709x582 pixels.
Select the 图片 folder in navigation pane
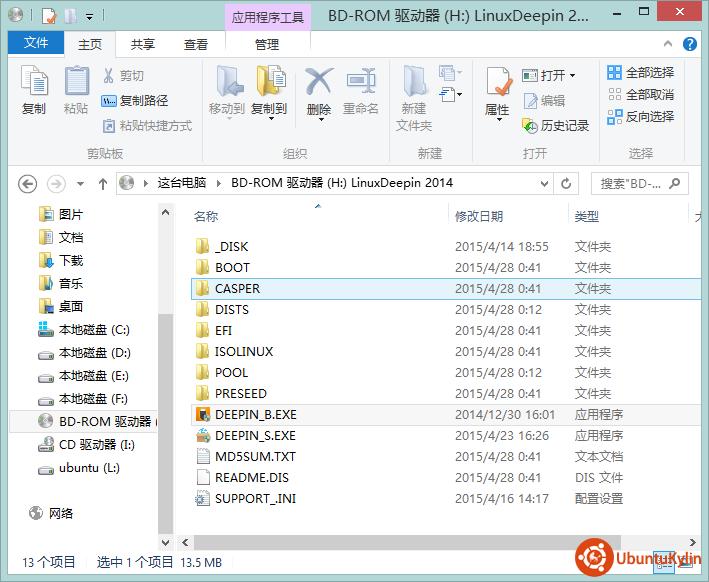coord(61,214)
